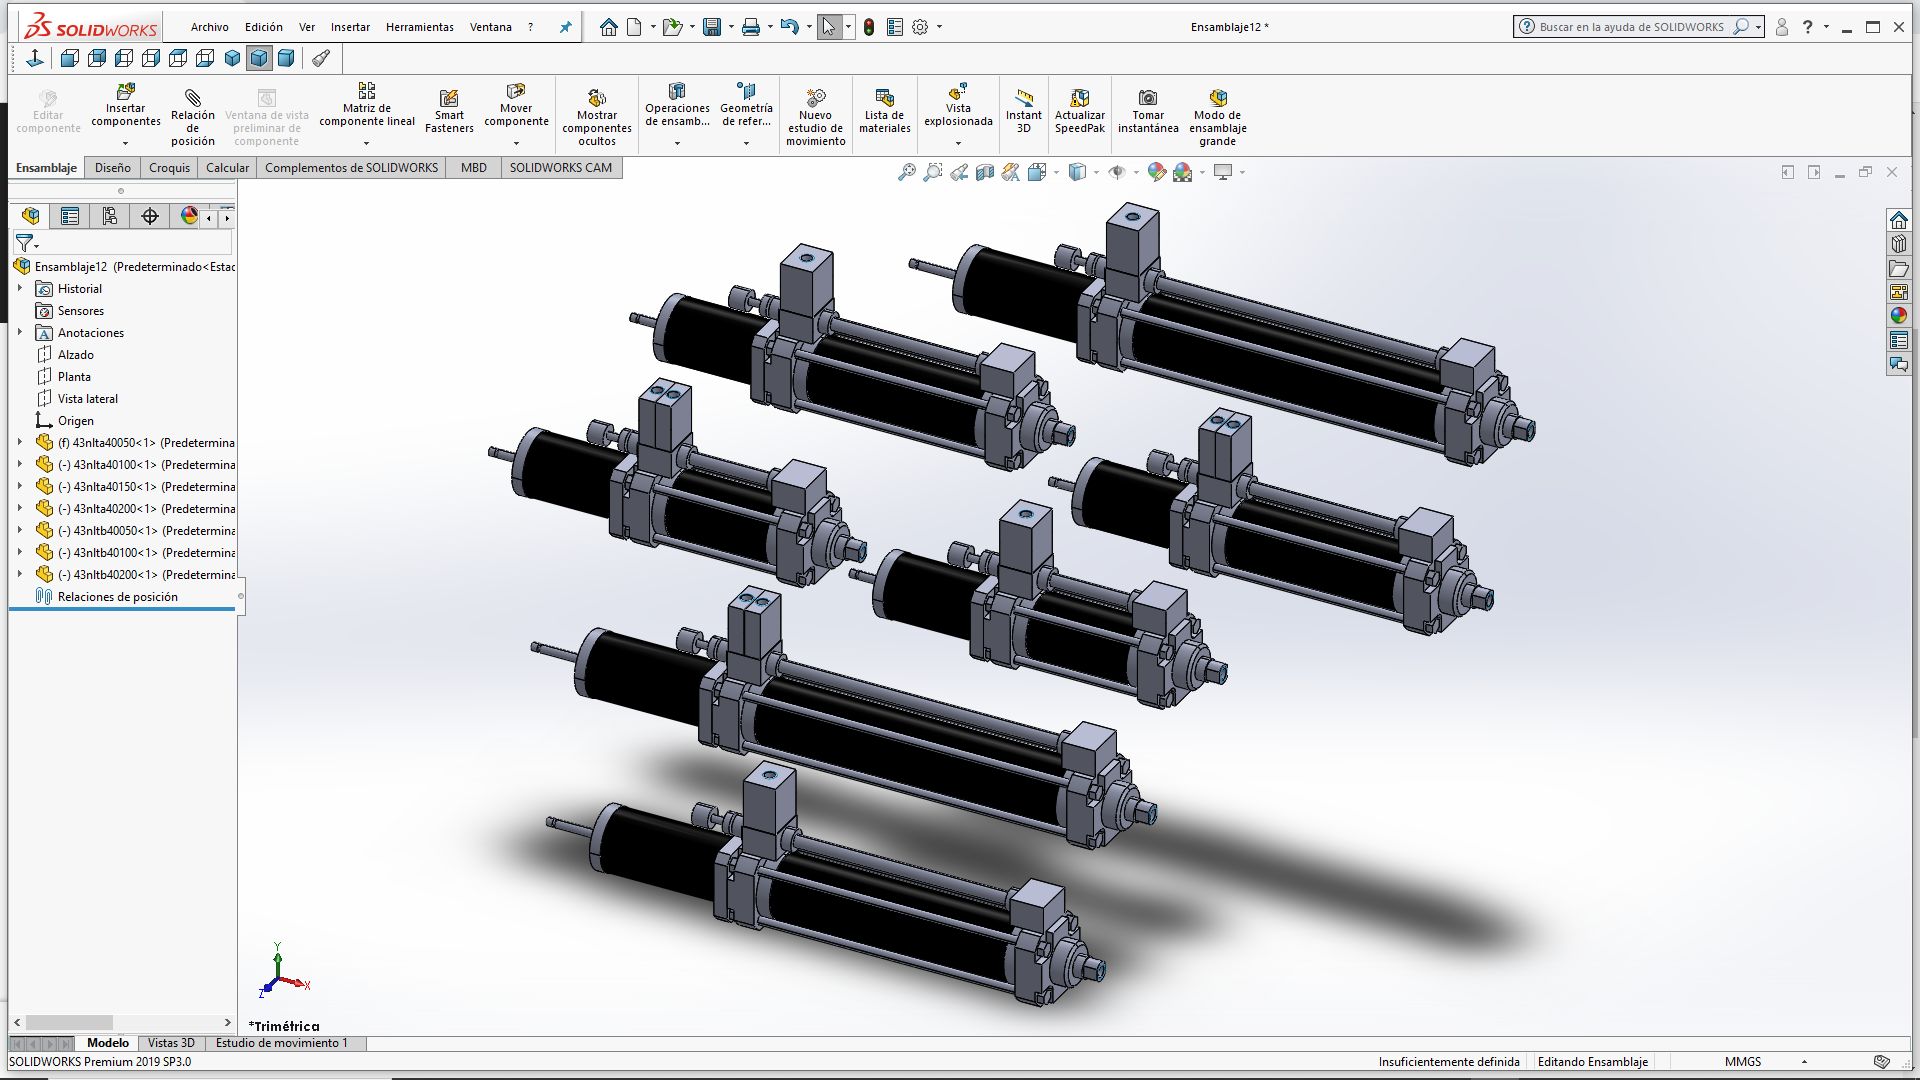1920x1080 pixels.
Task: Open the file explorer folder in task pane
Action: pos(1898,268)
